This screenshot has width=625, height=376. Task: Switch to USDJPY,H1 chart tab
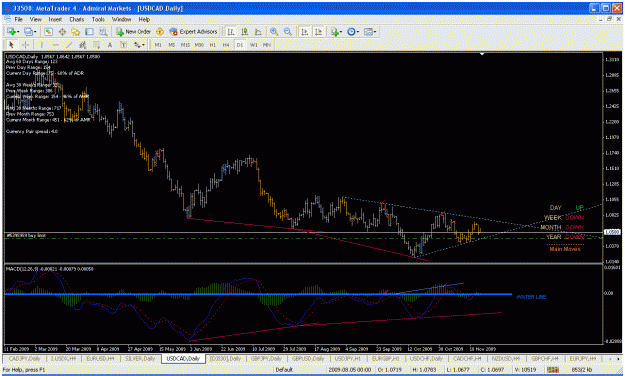pyautogui.click(x=348, y=359)
